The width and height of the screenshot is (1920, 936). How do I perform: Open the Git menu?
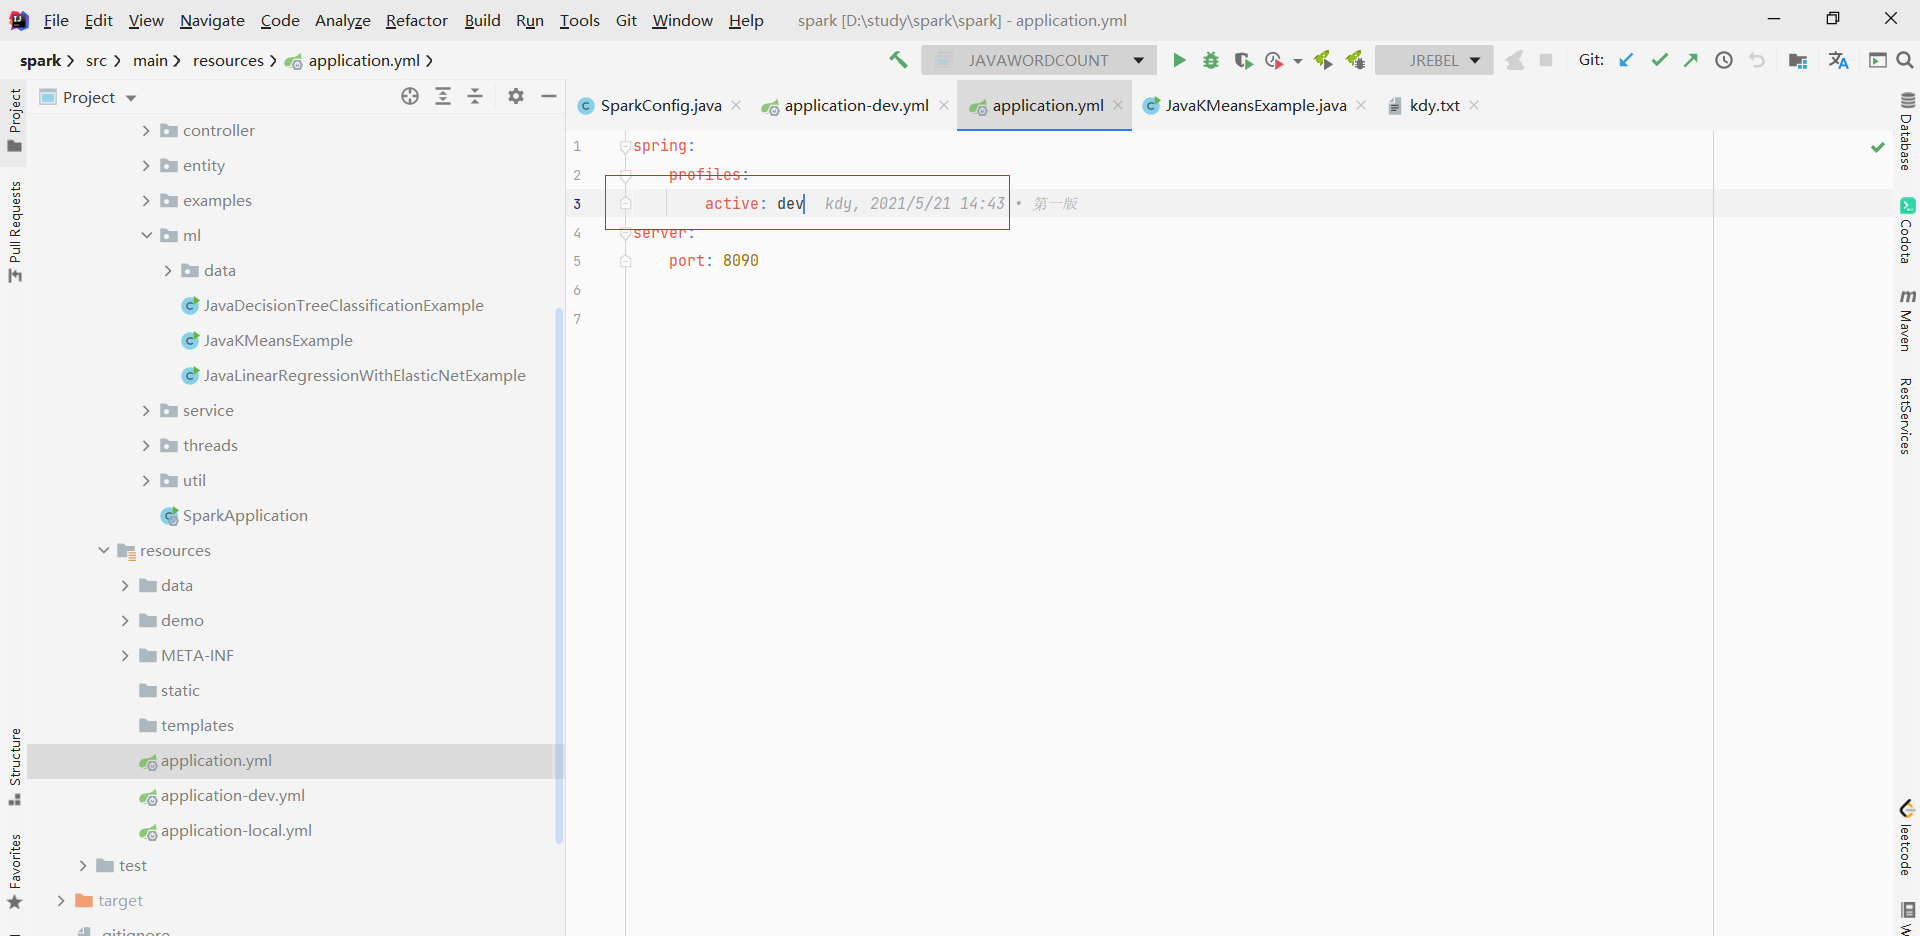click(x=626, y=20)
